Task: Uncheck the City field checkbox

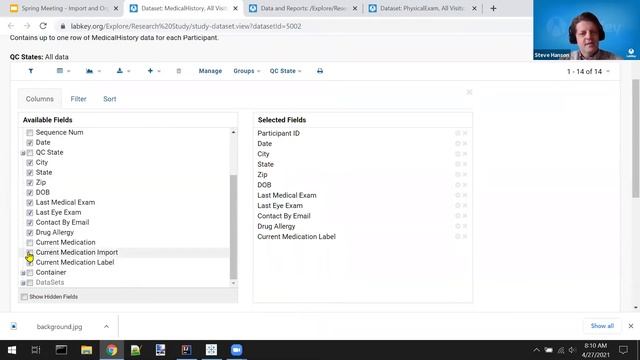Action: 30,163
